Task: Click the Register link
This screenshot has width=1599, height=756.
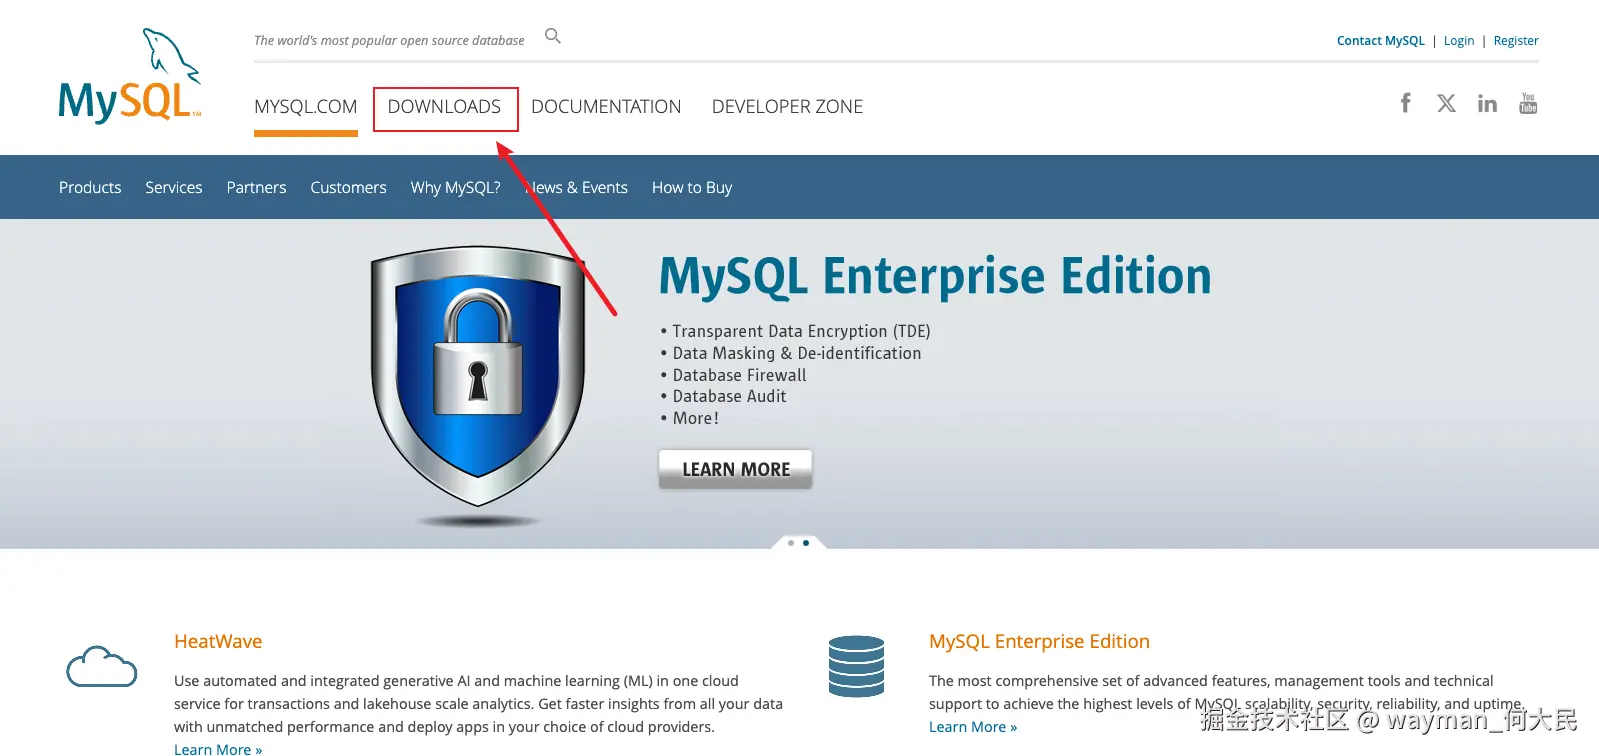Action: pyautogui.click(x=1516, y=41)
